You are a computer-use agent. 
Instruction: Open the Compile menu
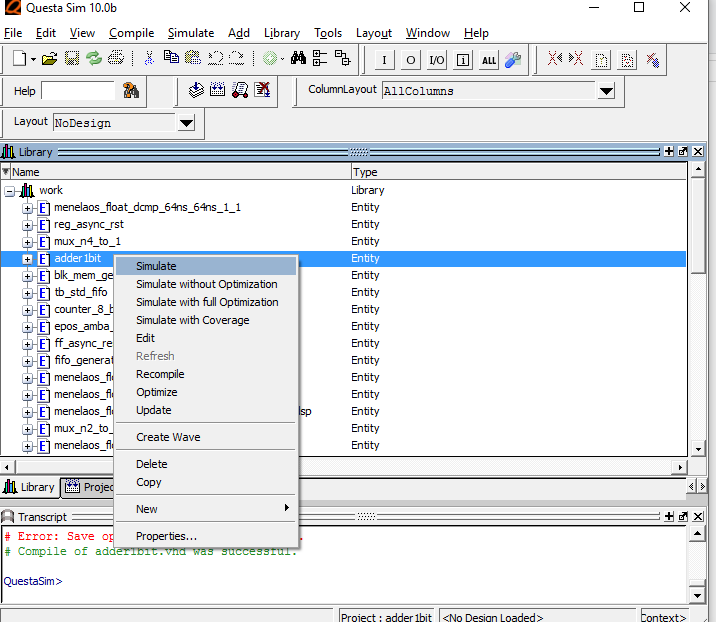coord(132,33)
